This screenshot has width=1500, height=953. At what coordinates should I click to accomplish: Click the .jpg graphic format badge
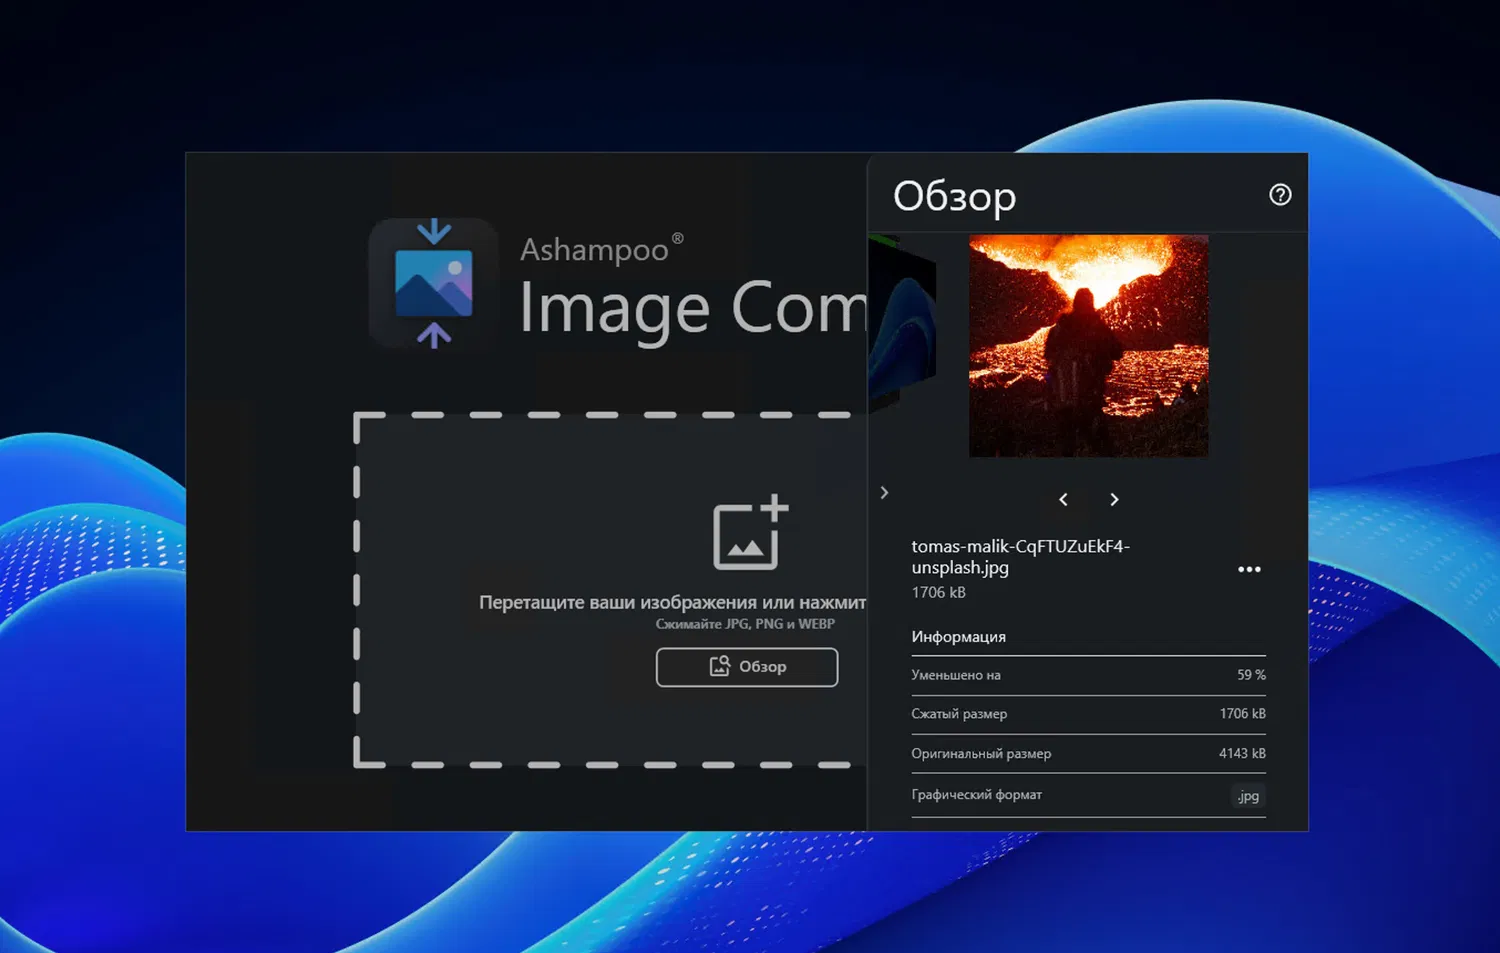click(1248, 796)
